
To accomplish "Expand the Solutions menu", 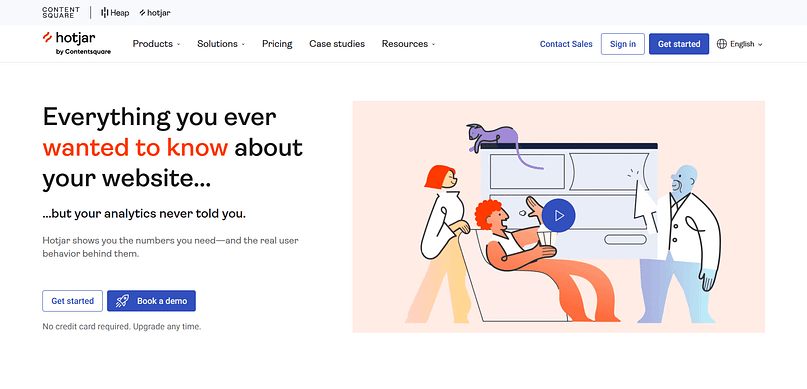I will (221, 44).
